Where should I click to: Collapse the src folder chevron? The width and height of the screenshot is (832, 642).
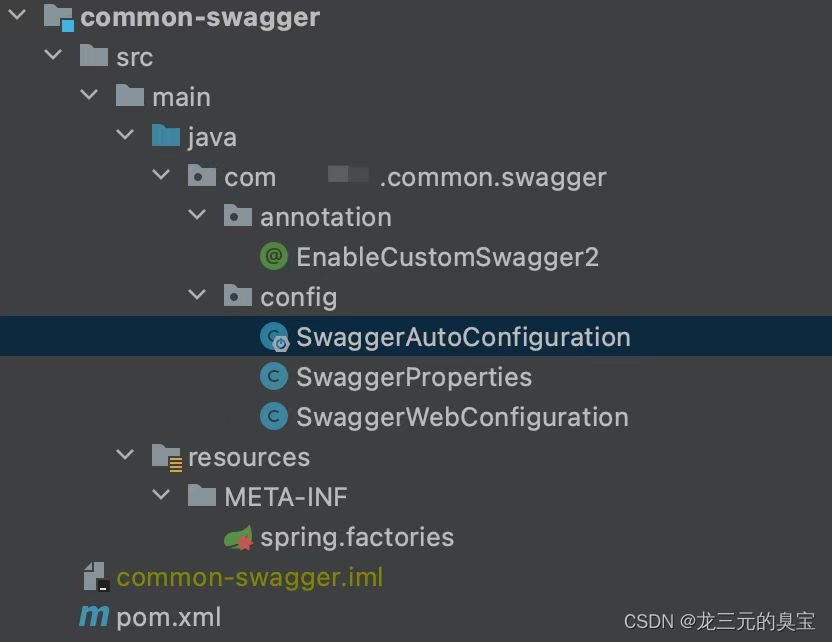(x=53, y=56)
